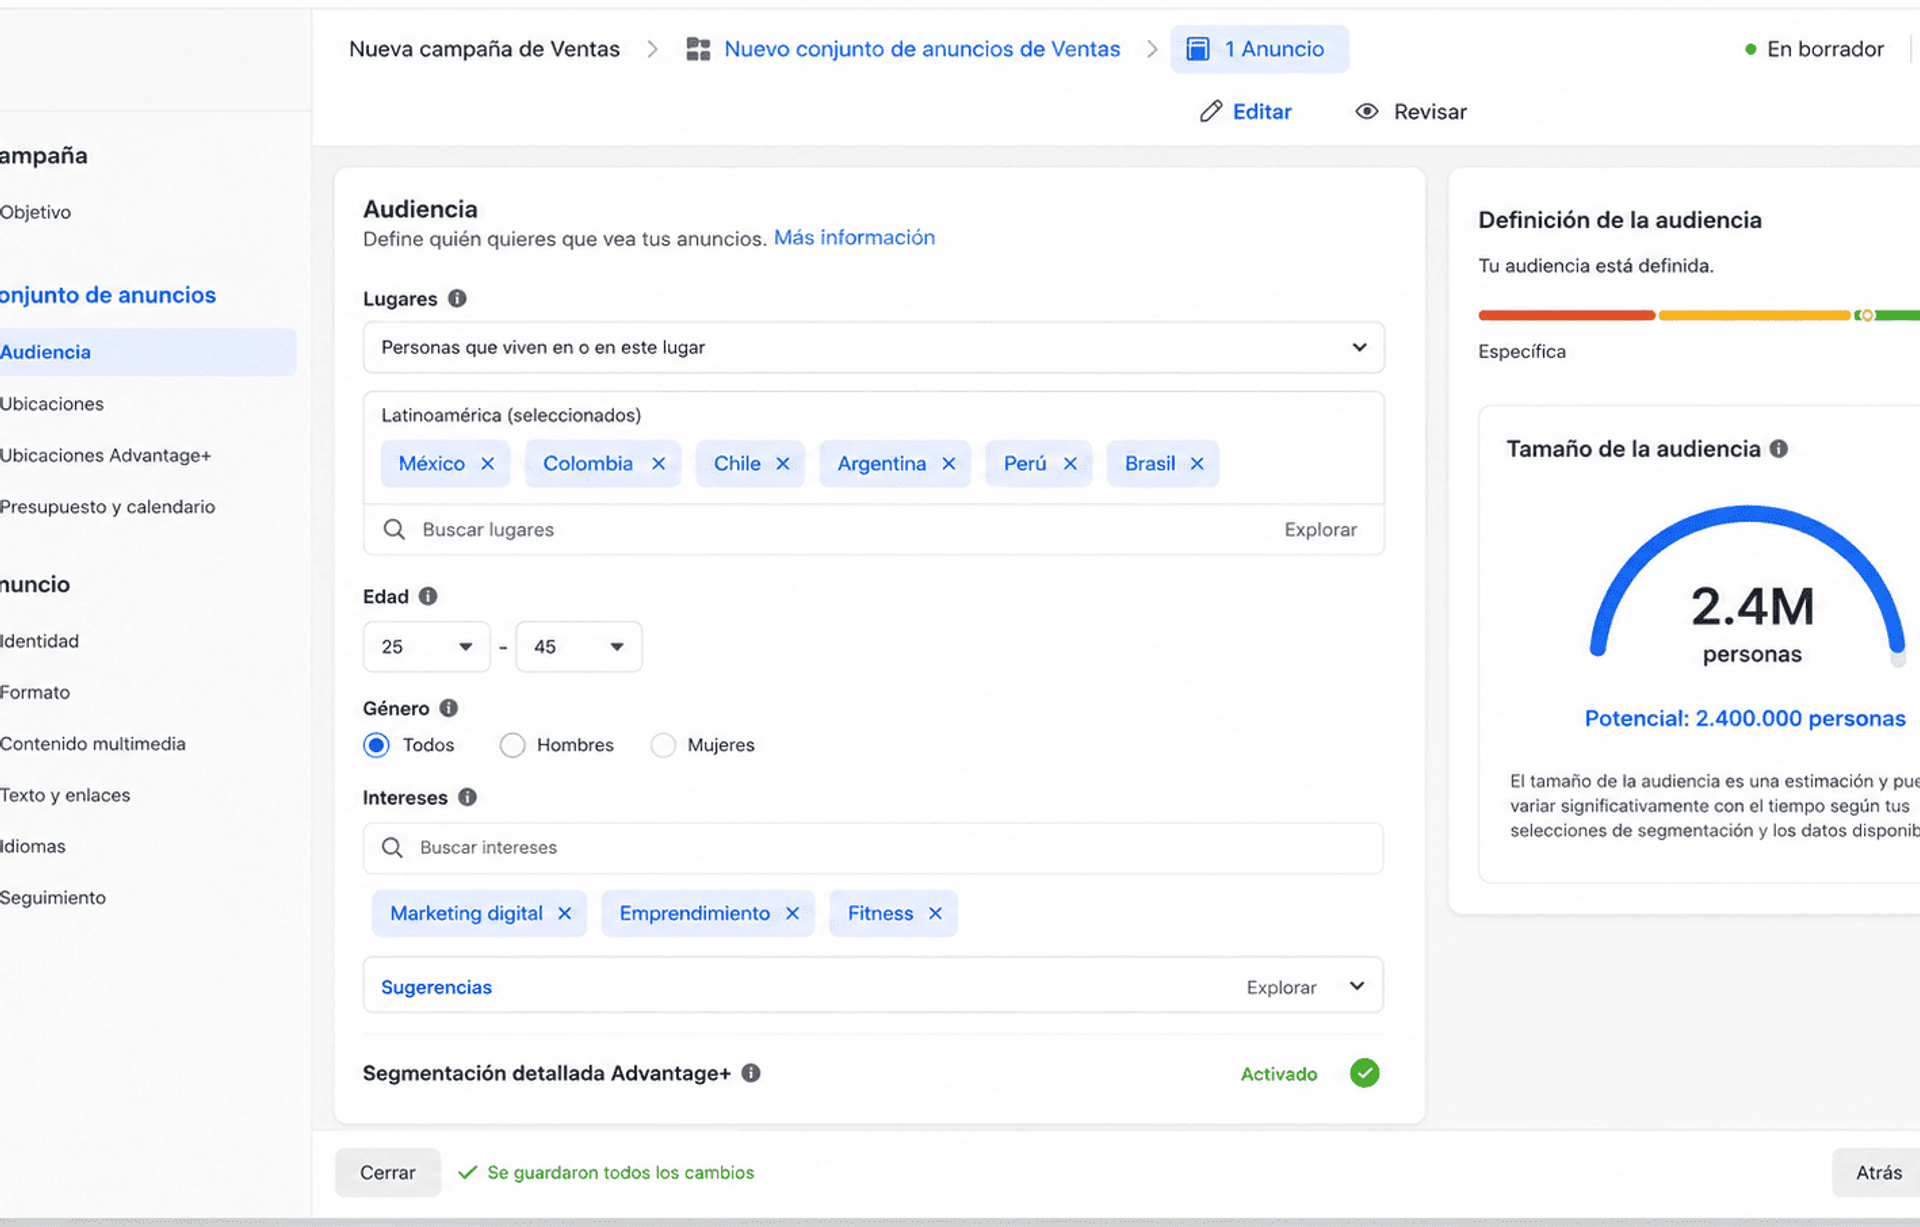Open Ubicaciones in the sidebar
The image size is (1920, 1227).
52,404
